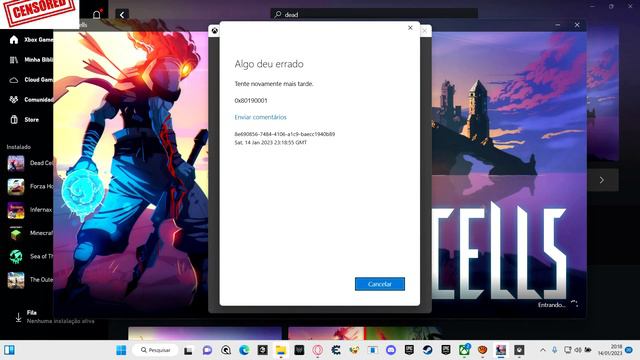
Task: Click the microphone tray icon
Action: coord(554,350)
